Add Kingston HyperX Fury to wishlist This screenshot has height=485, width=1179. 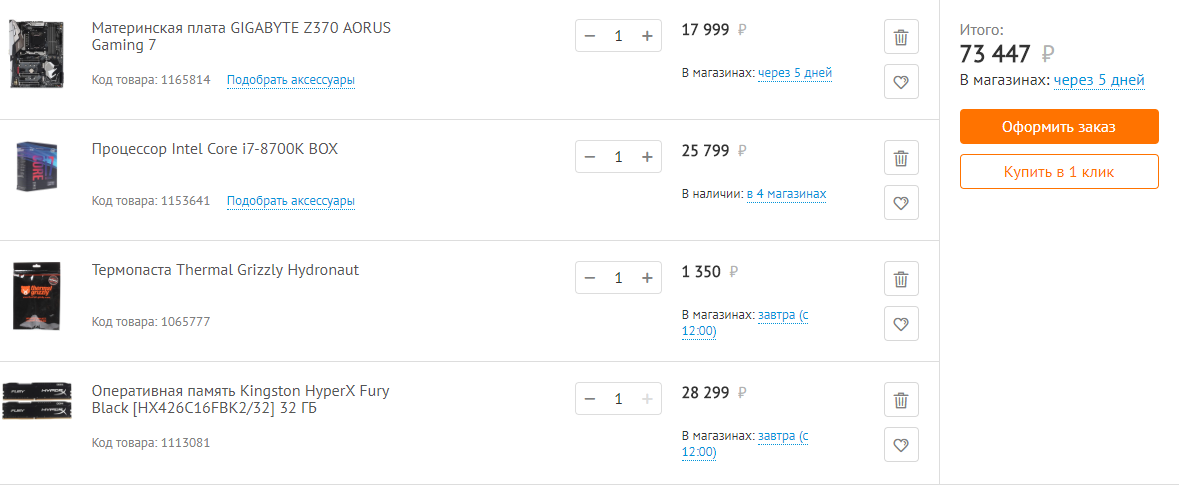[x=901, y=444]
